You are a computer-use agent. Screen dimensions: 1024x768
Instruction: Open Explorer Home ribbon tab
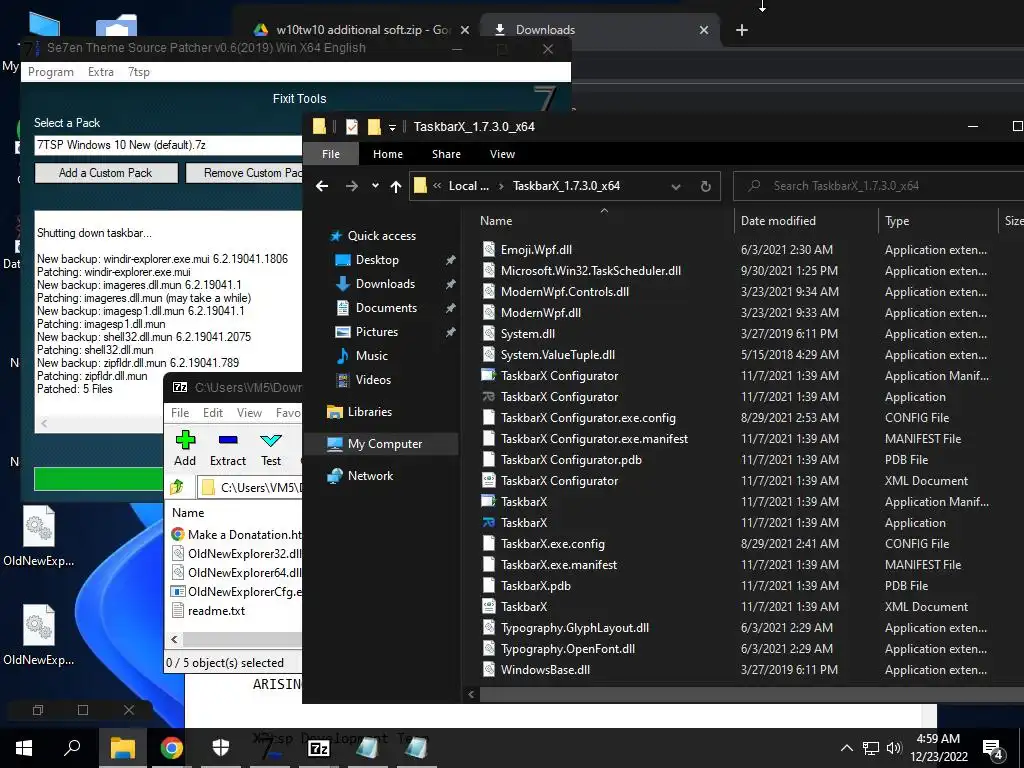pyautogui.click(x=388, y=154)
